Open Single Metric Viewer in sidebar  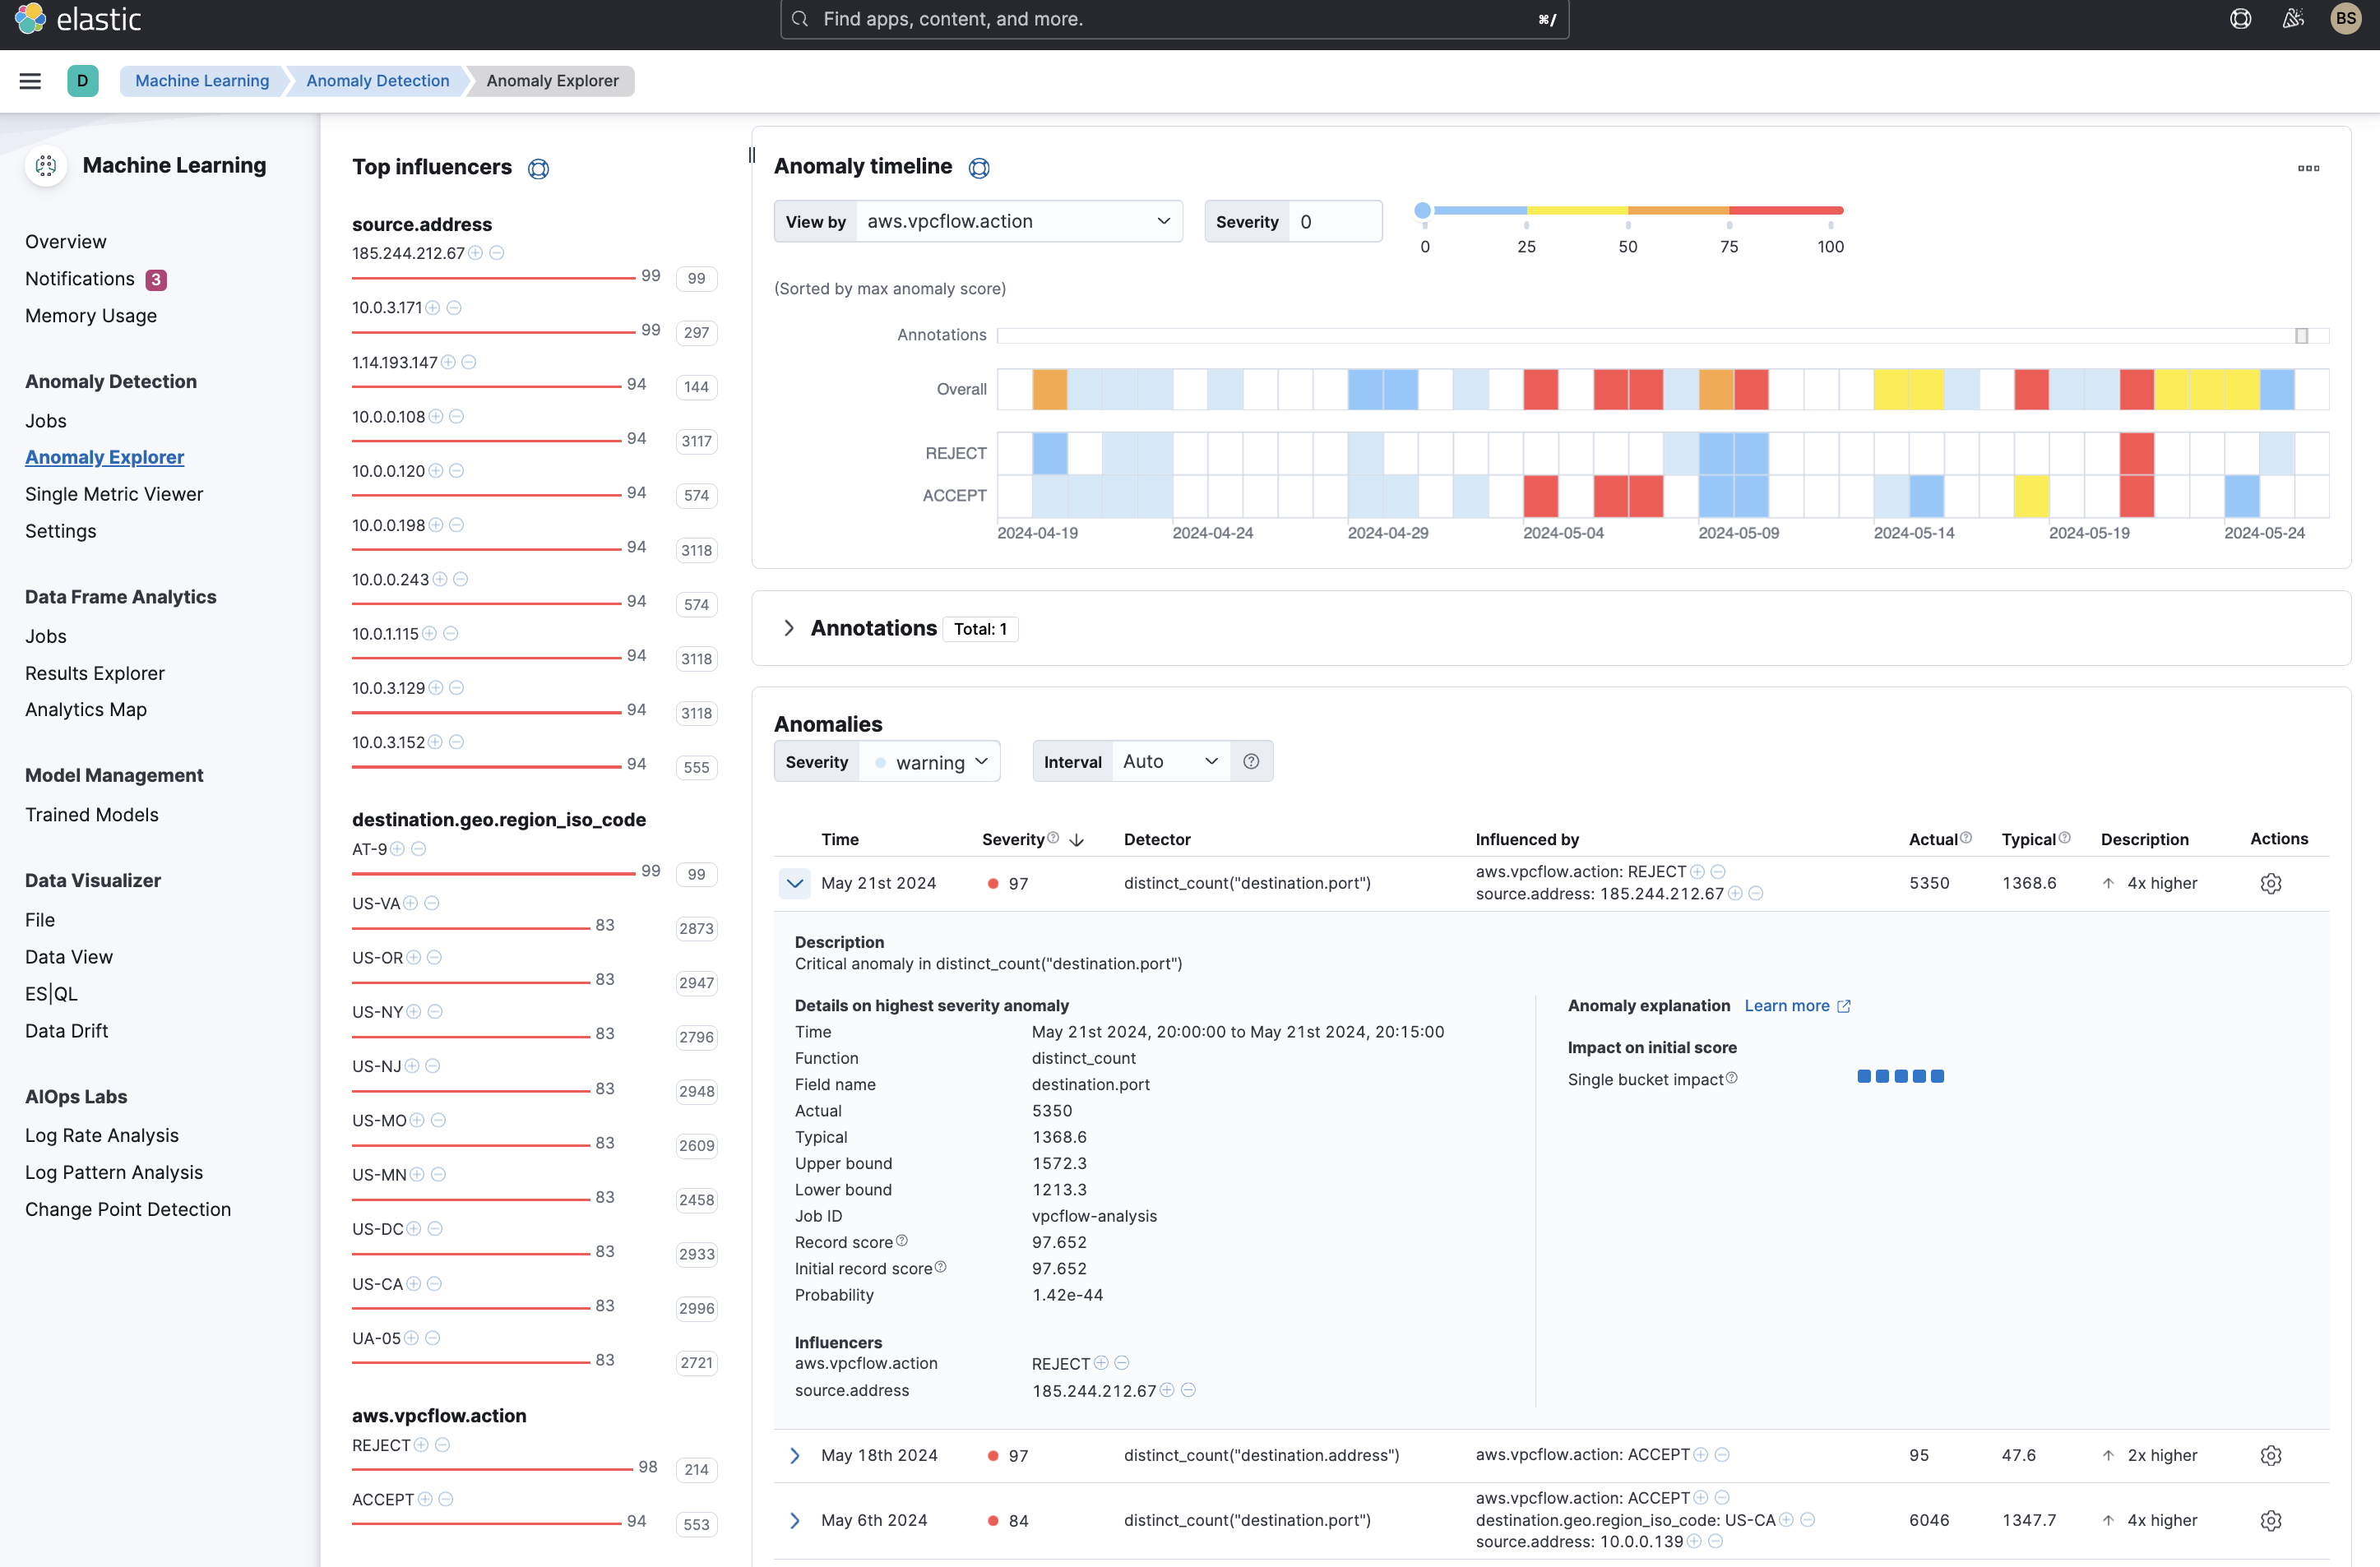tap(114, 494)
